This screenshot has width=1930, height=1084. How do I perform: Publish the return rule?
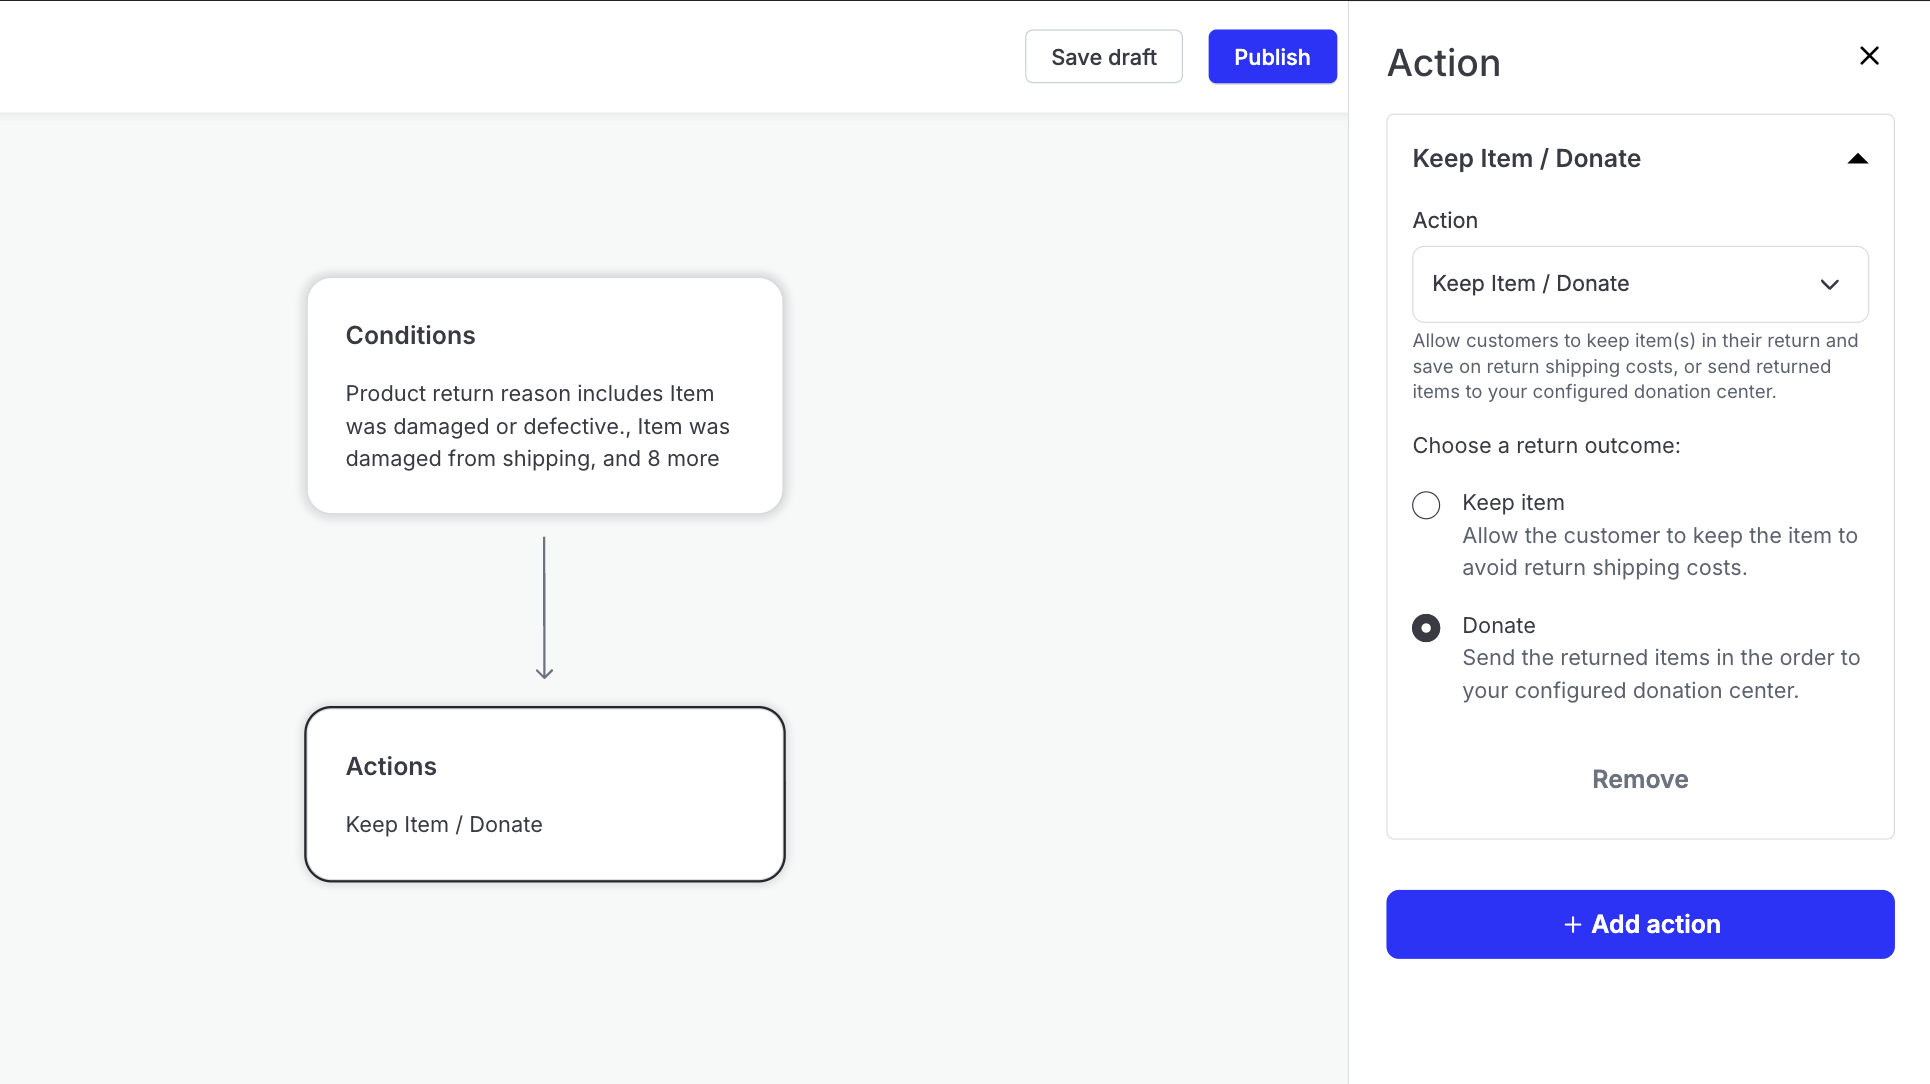point(1271,57)
